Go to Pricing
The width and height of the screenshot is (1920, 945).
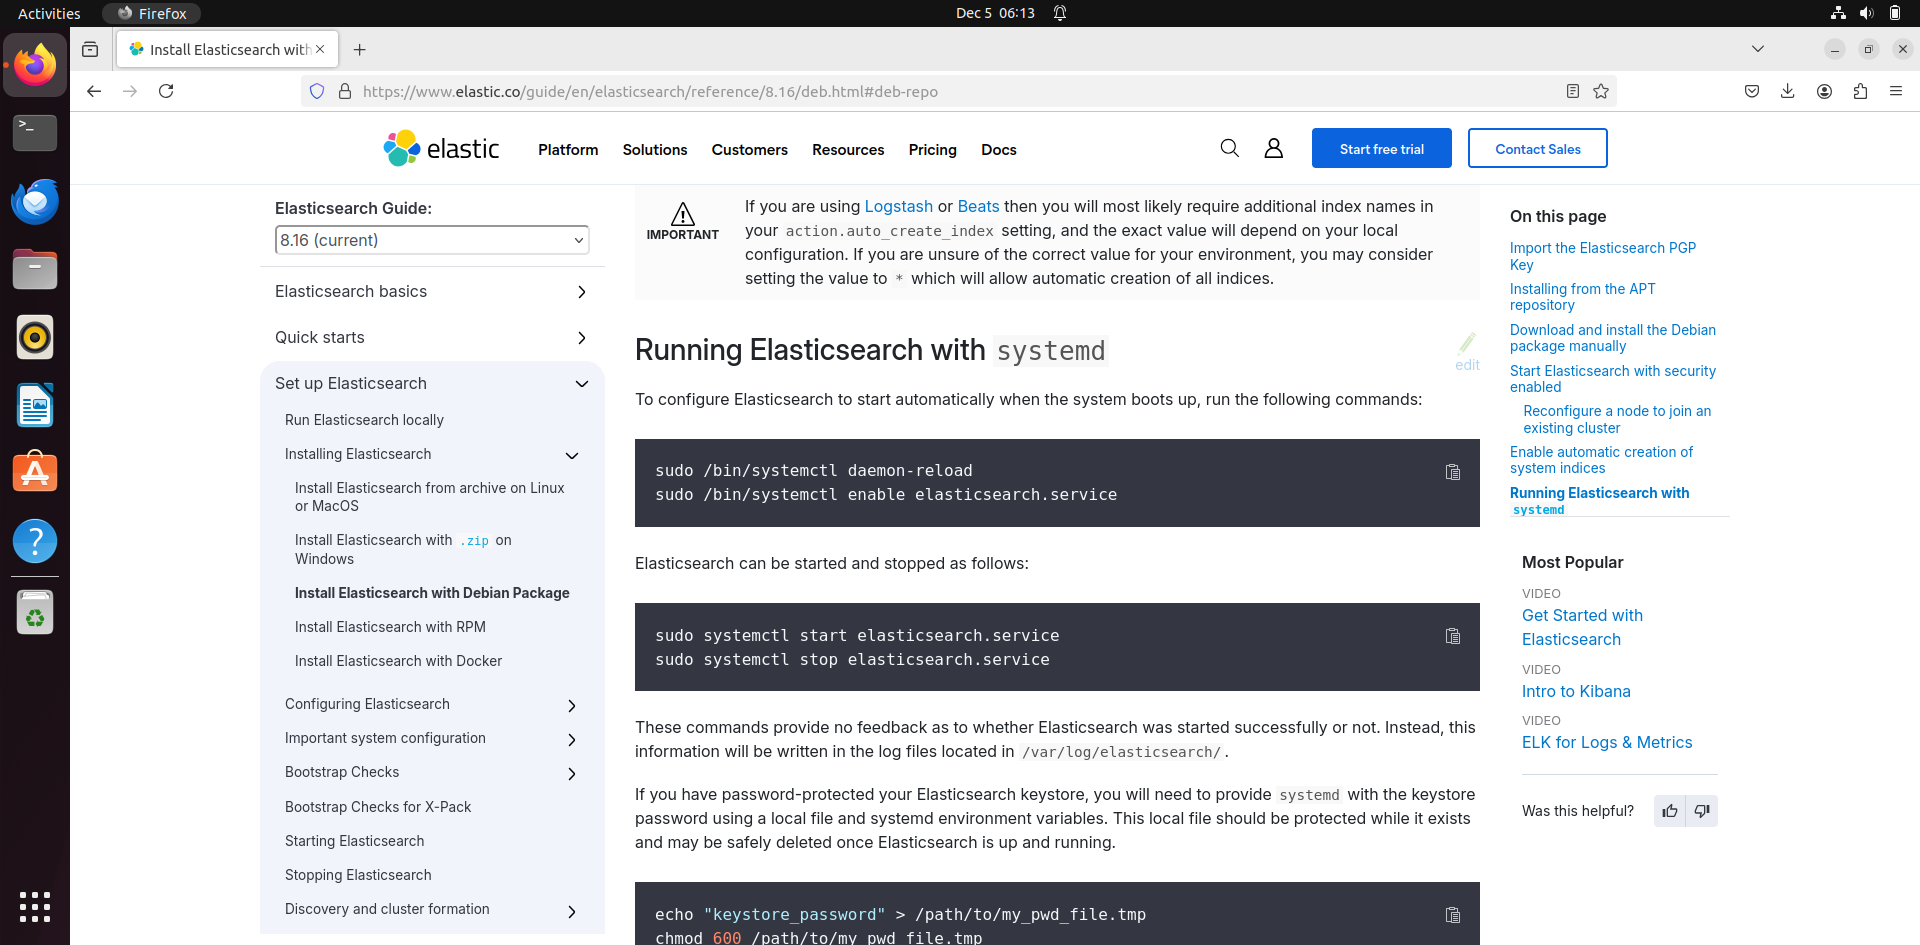coord(933,149)
